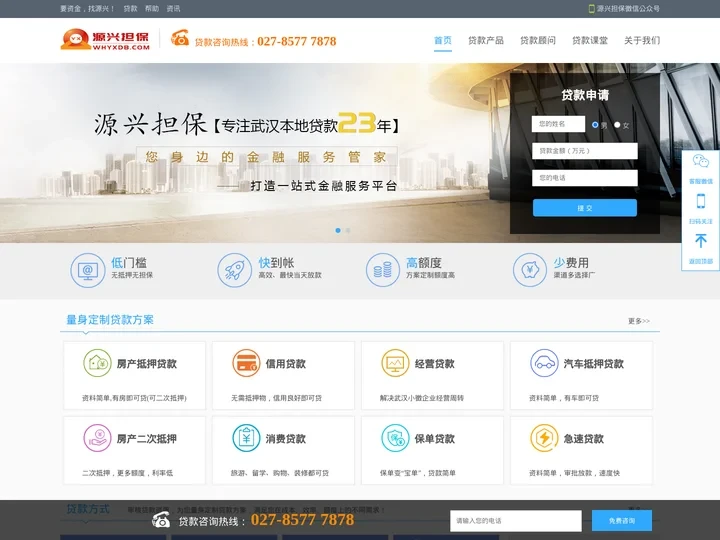
Task: Open the 房产二次抵押 product title
Action: coord(146,439)
